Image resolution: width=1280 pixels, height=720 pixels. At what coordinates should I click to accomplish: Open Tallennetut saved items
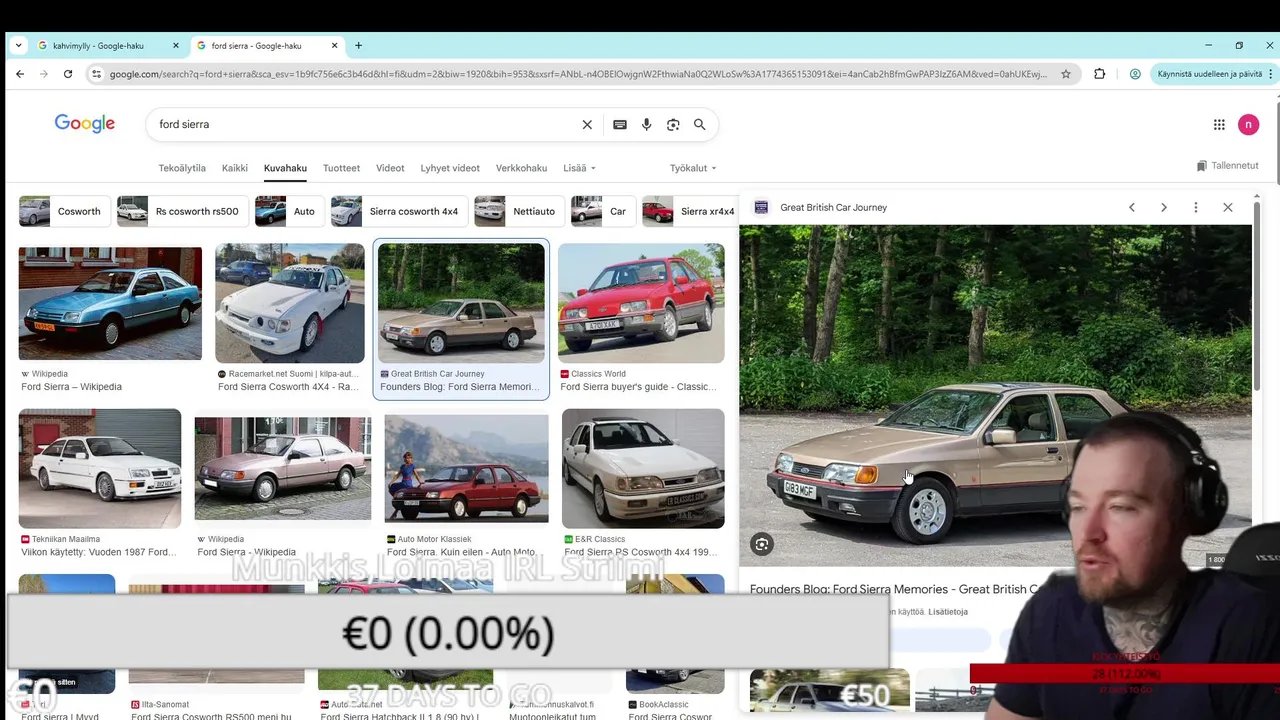(x=1228, y=166)
